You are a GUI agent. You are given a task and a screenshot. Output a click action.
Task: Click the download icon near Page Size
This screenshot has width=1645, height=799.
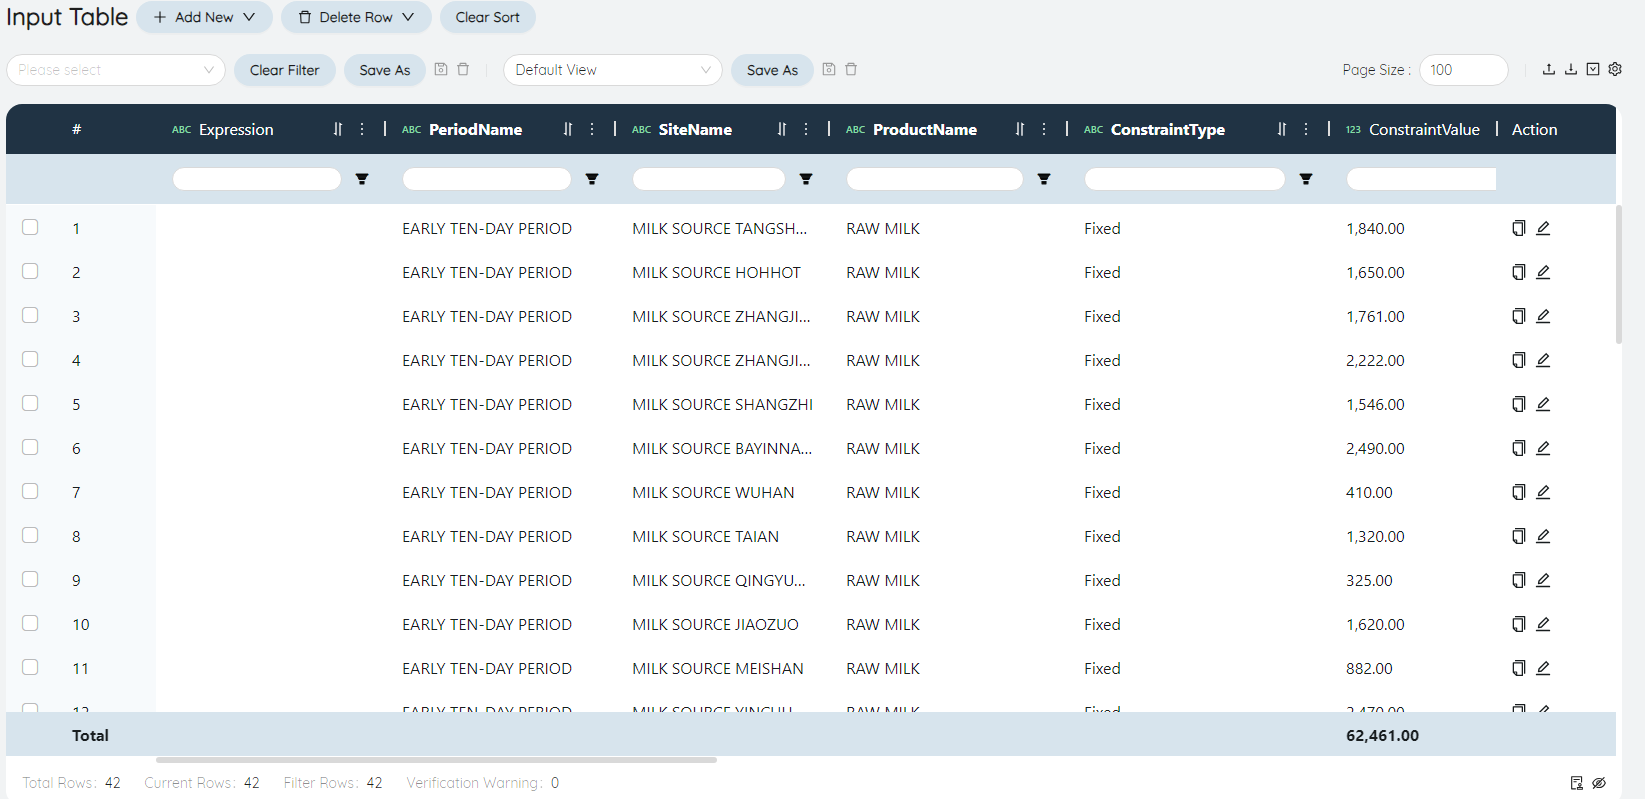tap(1571, 69)
